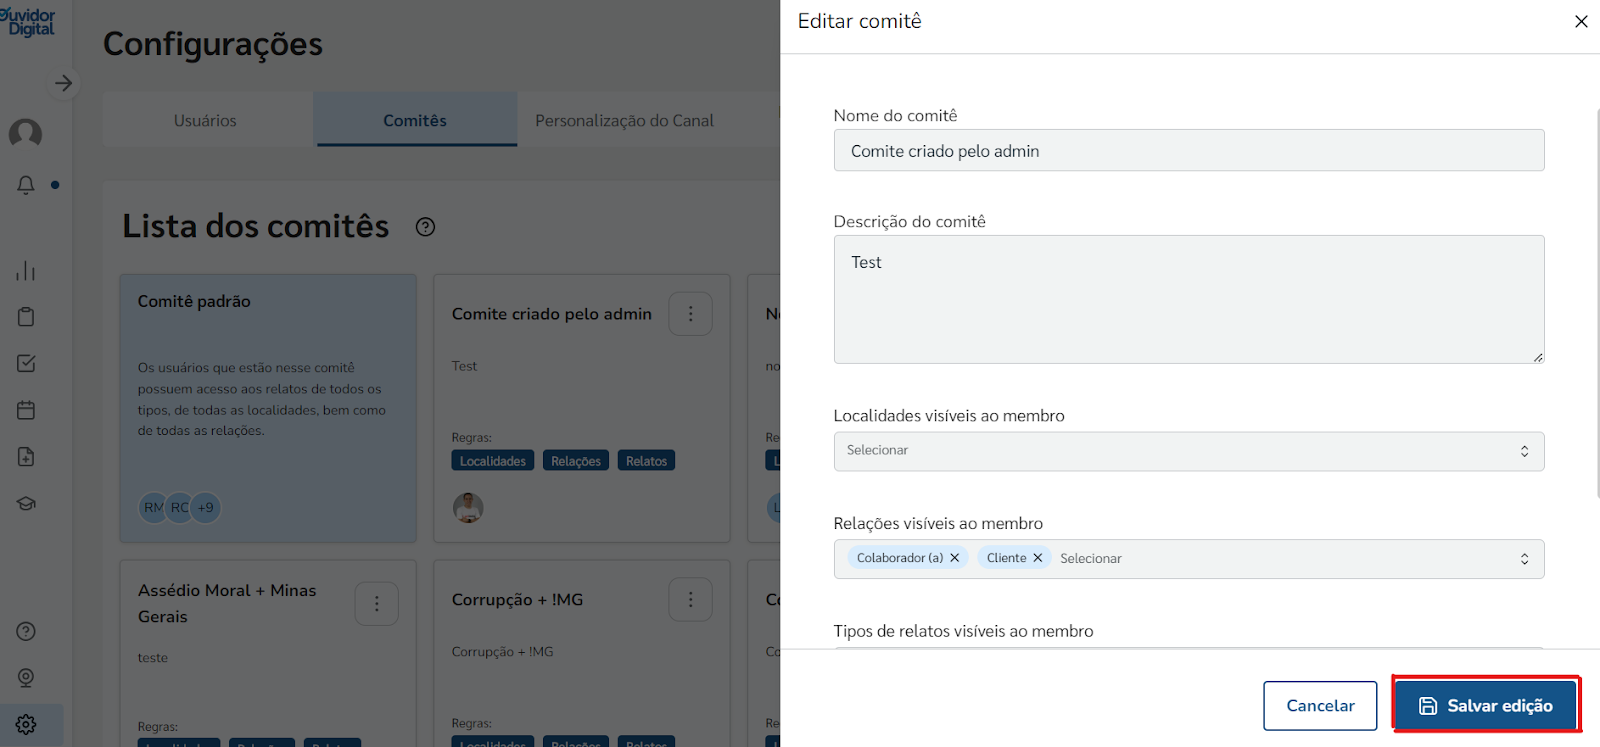Click the Cancelar button

[x=1320, y=706]
